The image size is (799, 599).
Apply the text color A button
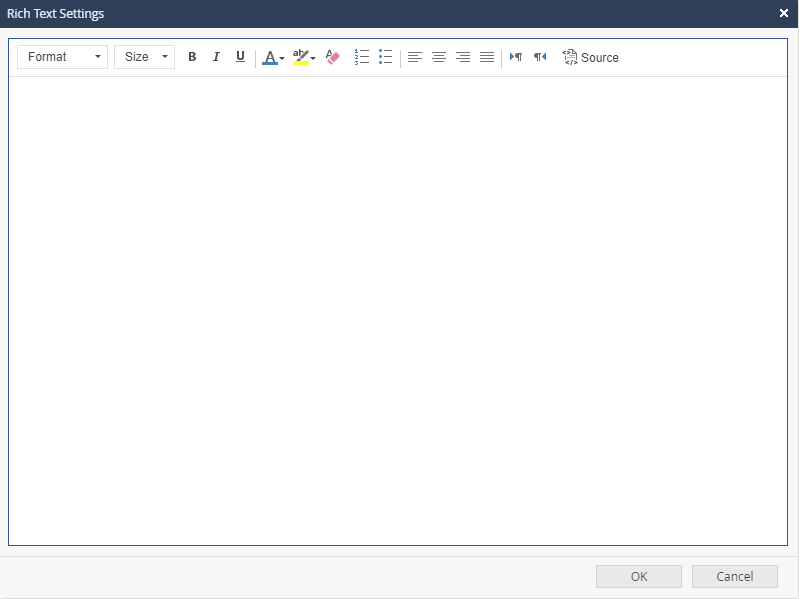click(x=270, y=57)
